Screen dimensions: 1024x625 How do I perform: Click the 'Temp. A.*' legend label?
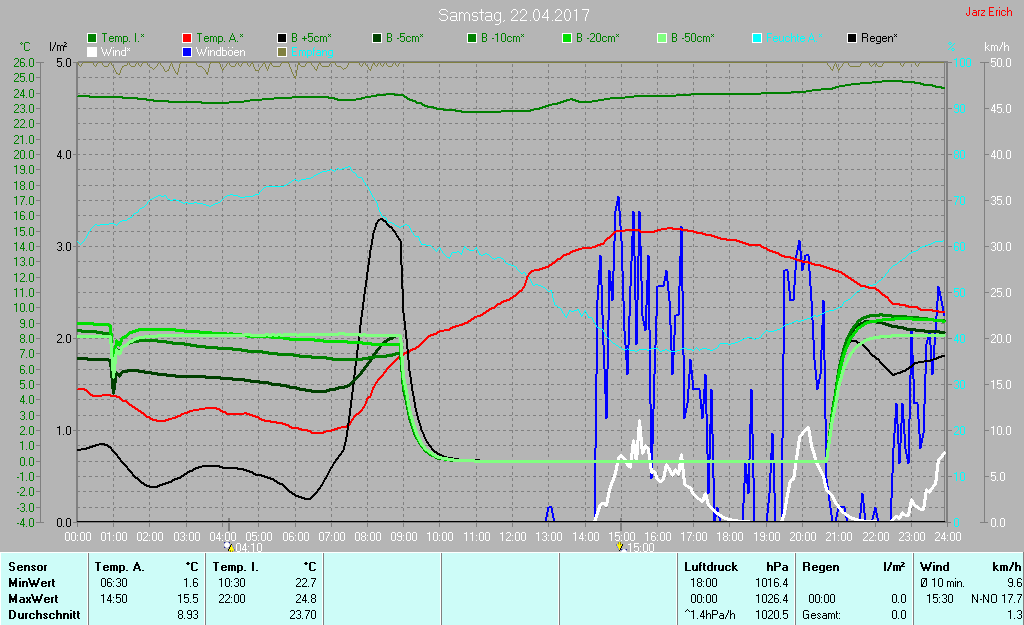click(x=219, y=38)
